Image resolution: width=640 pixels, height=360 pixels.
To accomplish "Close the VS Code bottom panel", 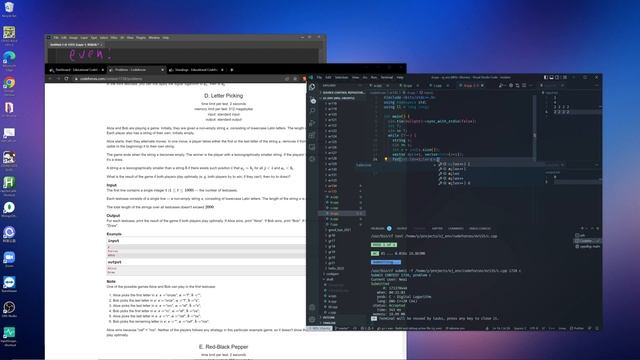I will tap(598, 228).
